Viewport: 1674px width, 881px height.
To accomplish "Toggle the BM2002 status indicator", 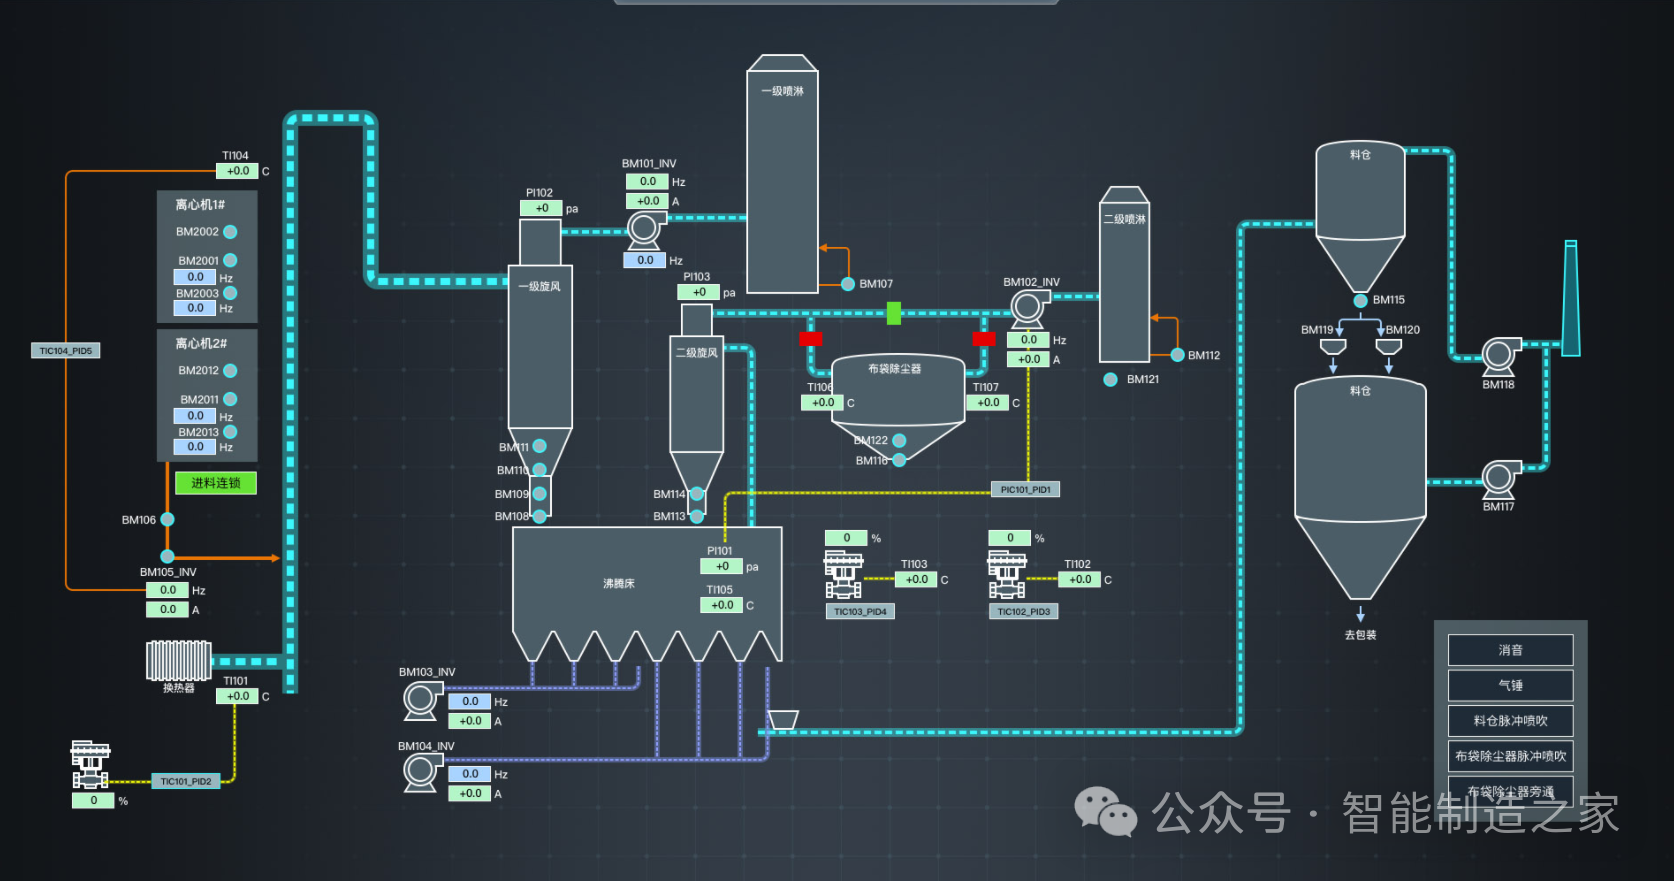I will tap(230, 232).
